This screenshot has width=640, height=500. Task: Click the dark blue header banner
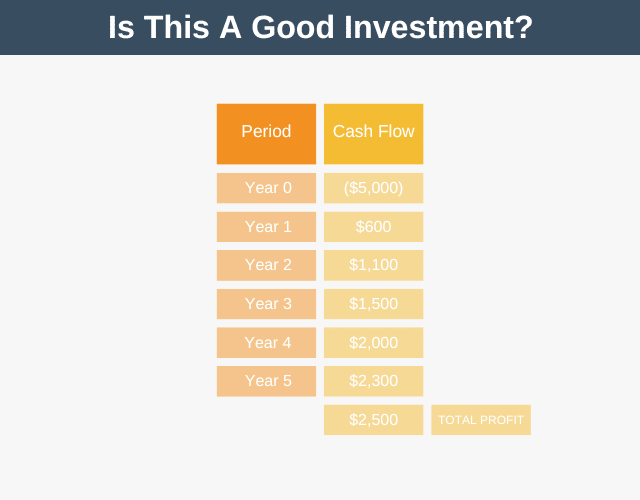click(x=320, y=27)
